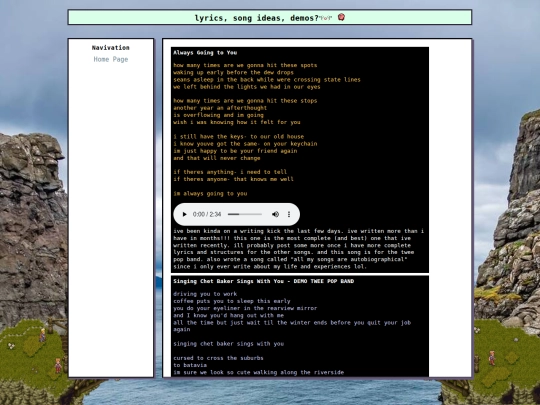The image size is (540, 405).
Task: Click the 'Singing Chet Baker Sings With You' title
Action: (229, 281)
